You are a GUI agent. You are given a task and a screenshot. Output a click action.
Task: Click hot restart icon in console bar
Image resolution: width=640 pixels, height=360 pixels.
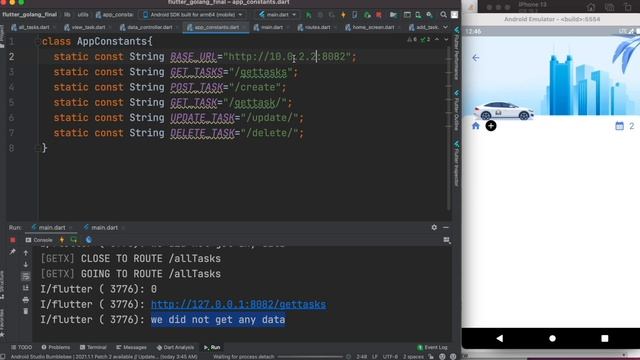click(x=74, y=240)
